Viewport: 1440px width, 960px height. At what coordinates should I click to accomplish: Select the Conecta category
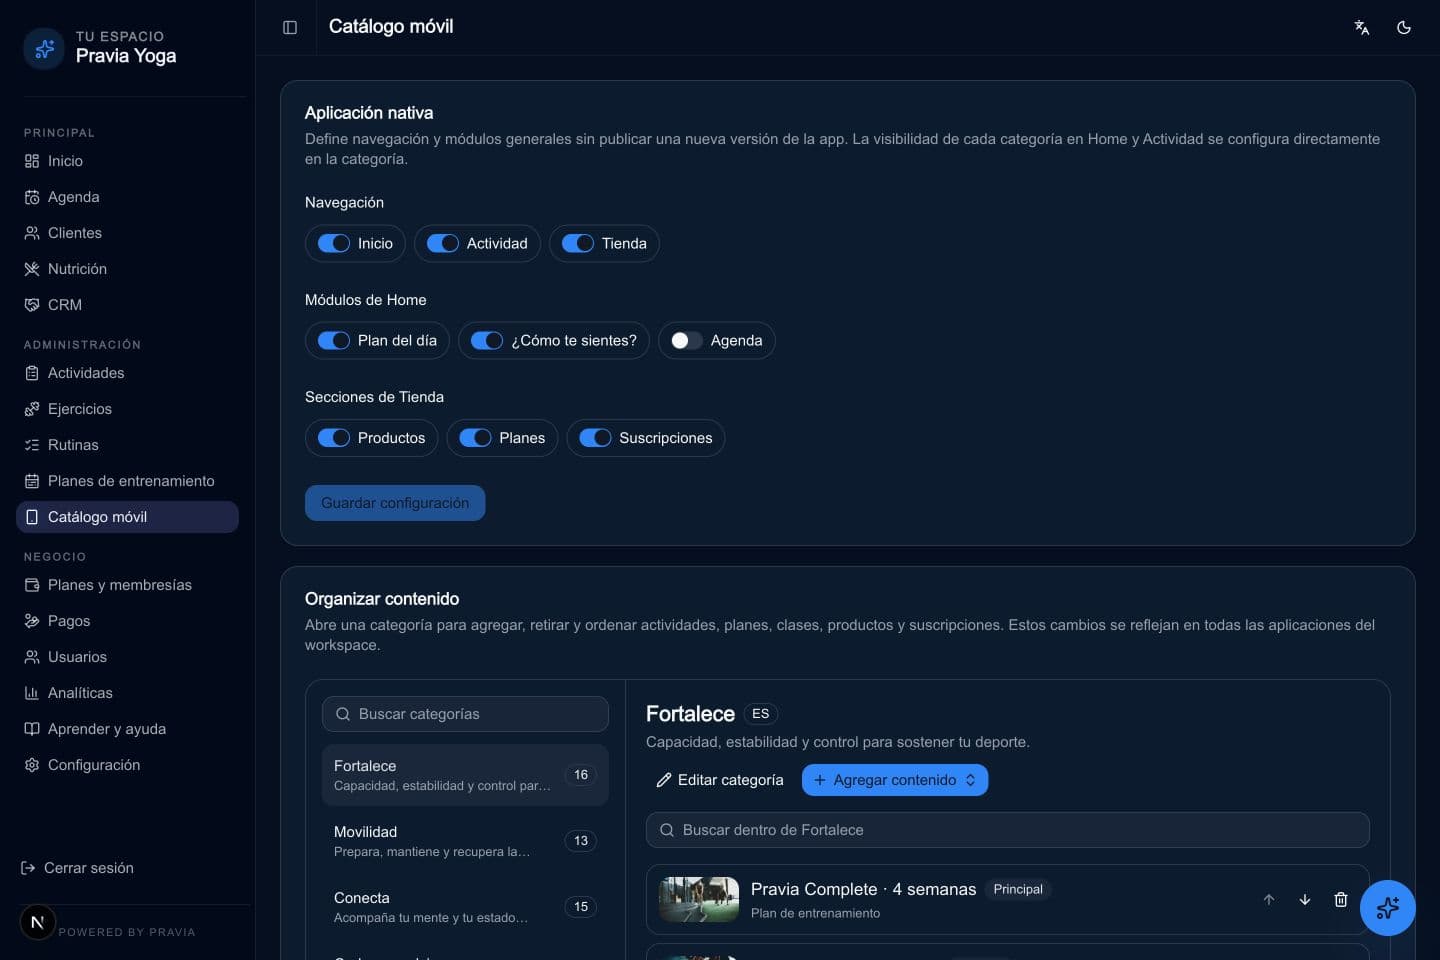click(x=465, y=907)
